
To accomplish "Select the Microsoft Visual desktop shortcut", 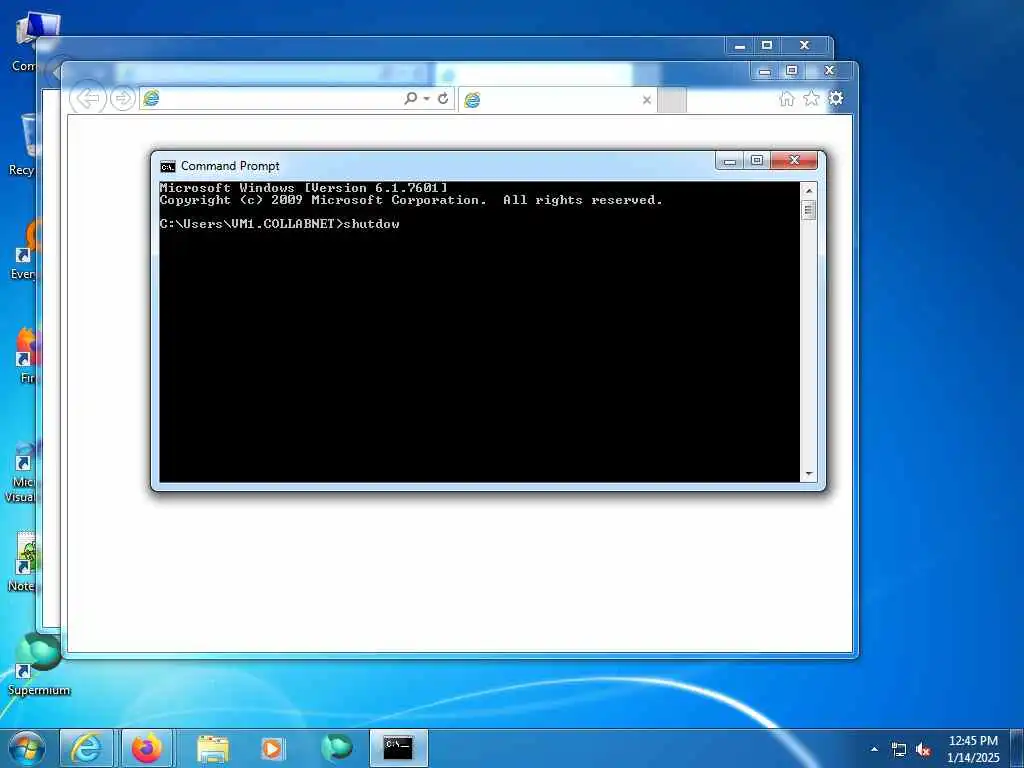I will pyautogui.click(x=21, y=472).
